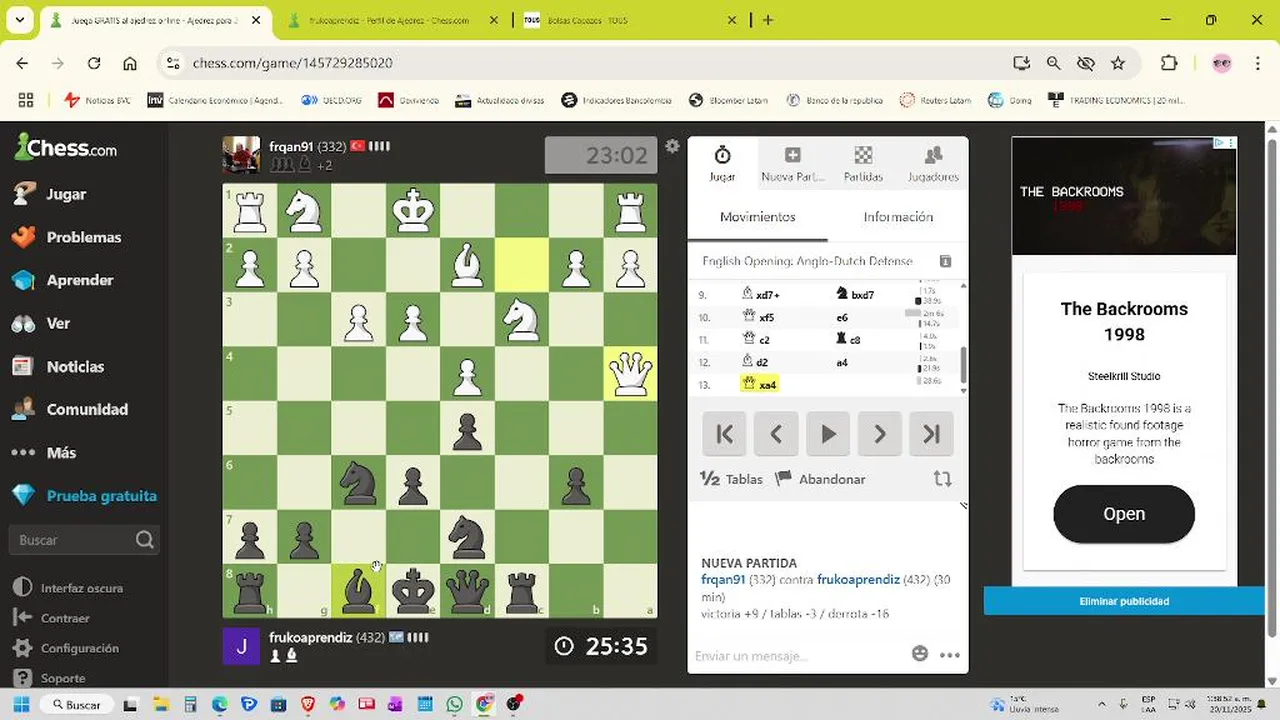Open Bloomberg Latam bookmark
1280x720 pixels.
point(729,100)
